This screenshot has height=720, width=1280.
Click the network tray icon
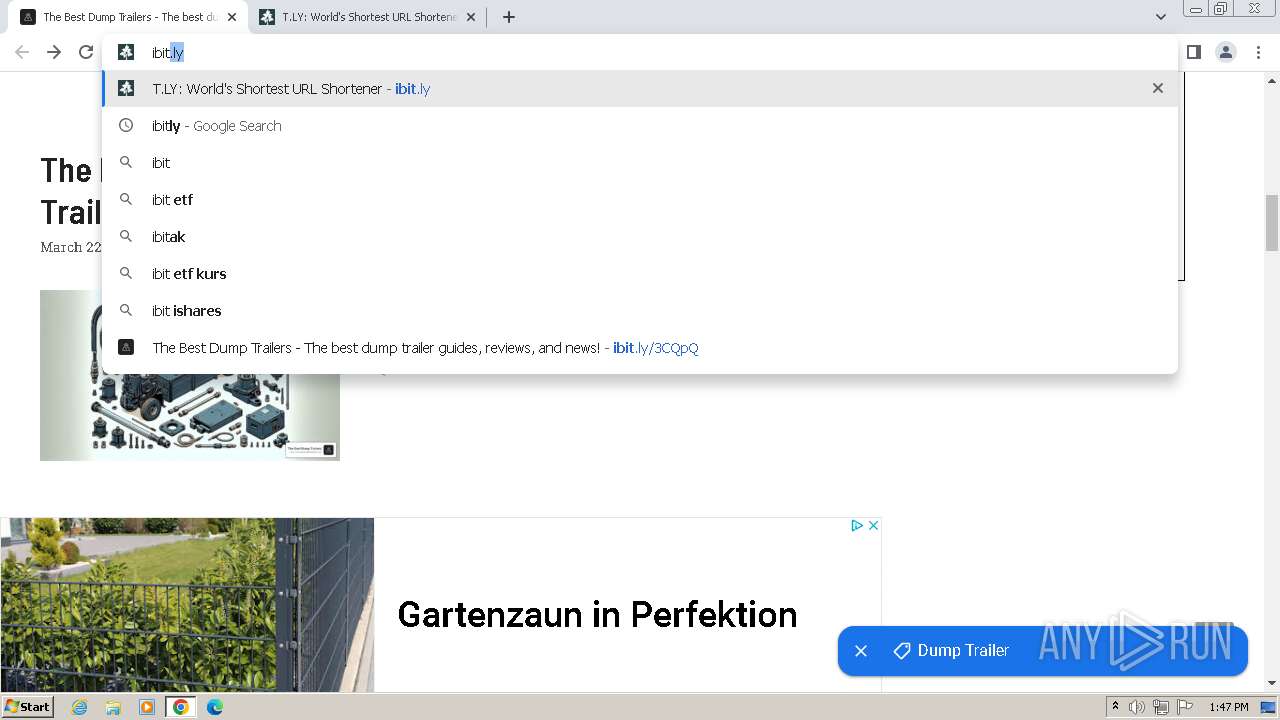(x=1161, y=707)
